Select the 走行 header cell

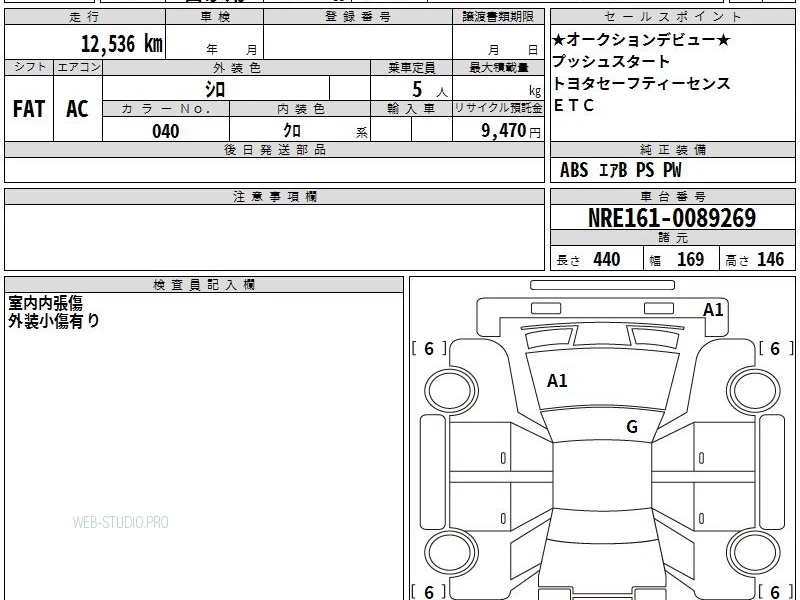85,17
